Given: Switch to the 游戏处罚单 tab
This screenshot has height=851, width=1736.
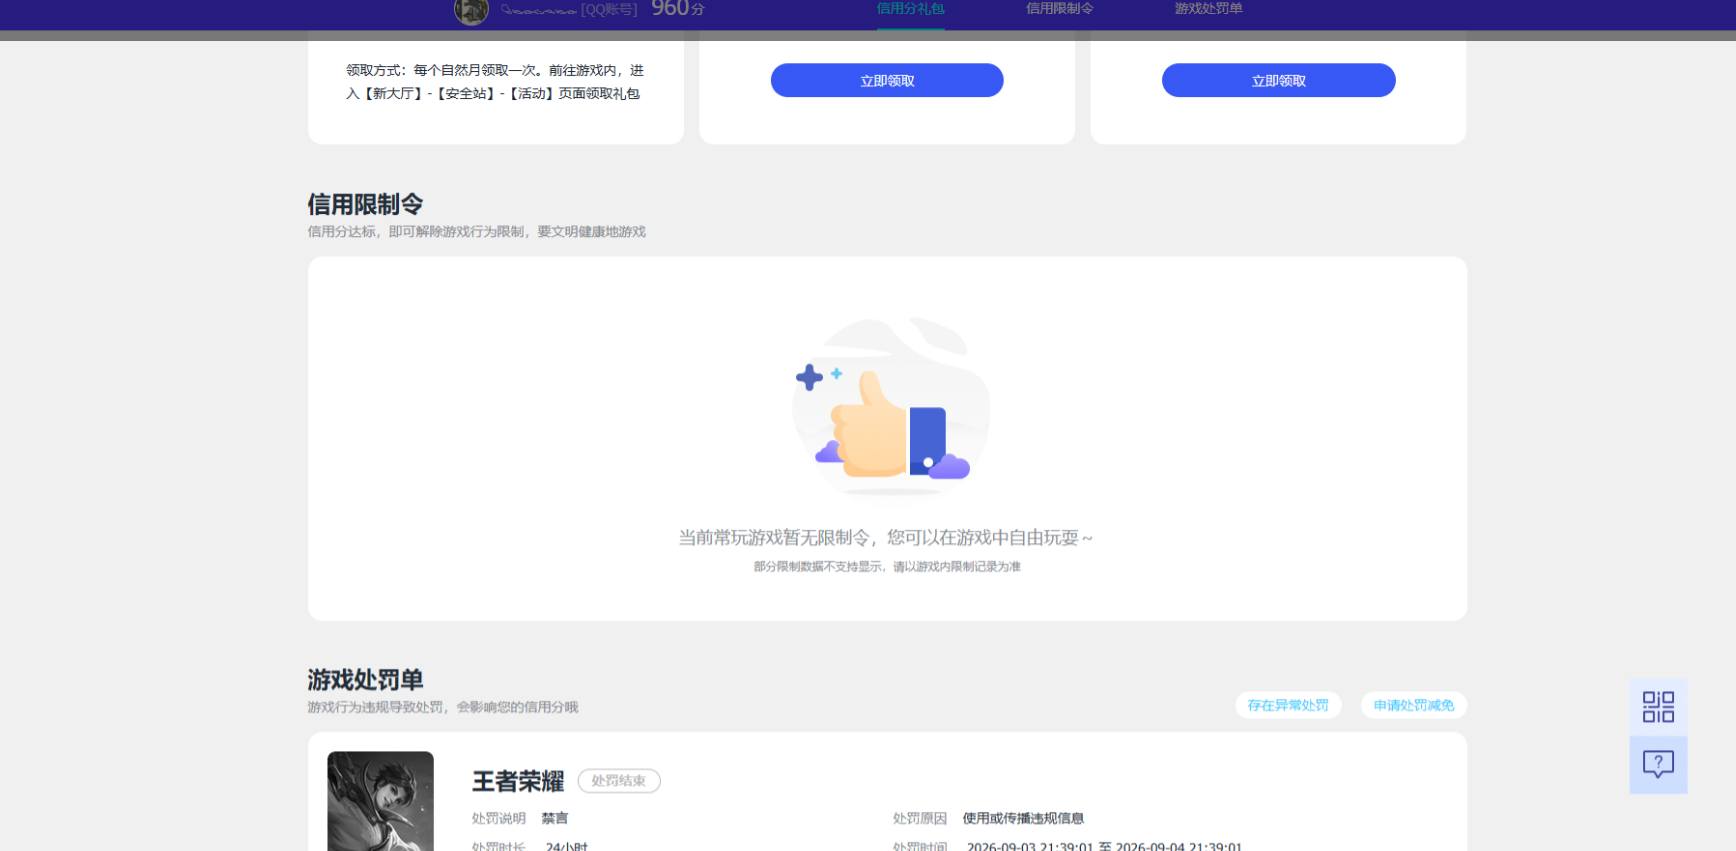Looking at the screenshot, I should (1208, 9).
